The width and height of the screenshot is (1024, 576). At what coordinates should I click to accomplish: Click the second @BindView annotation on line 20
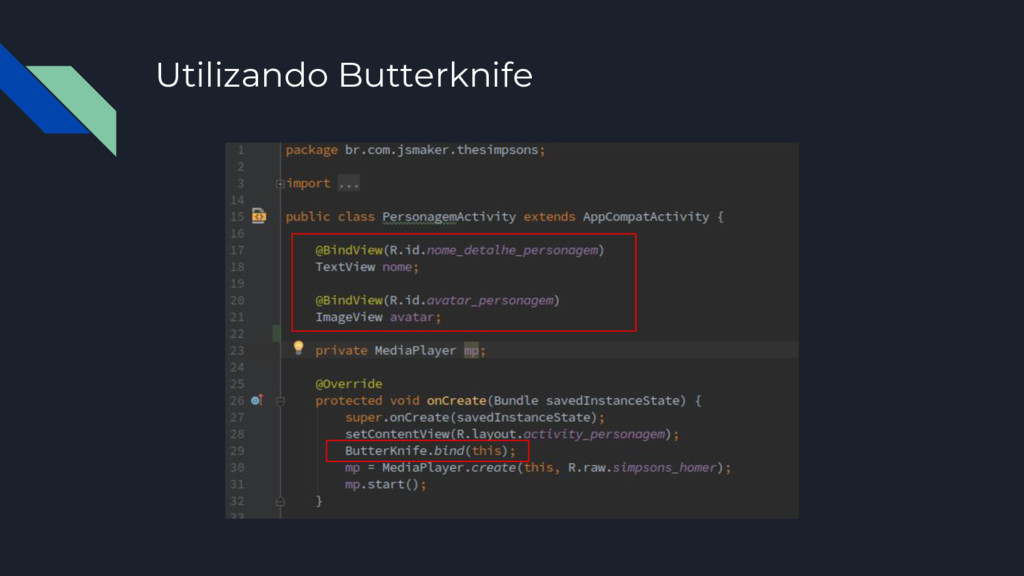(349, 300)
